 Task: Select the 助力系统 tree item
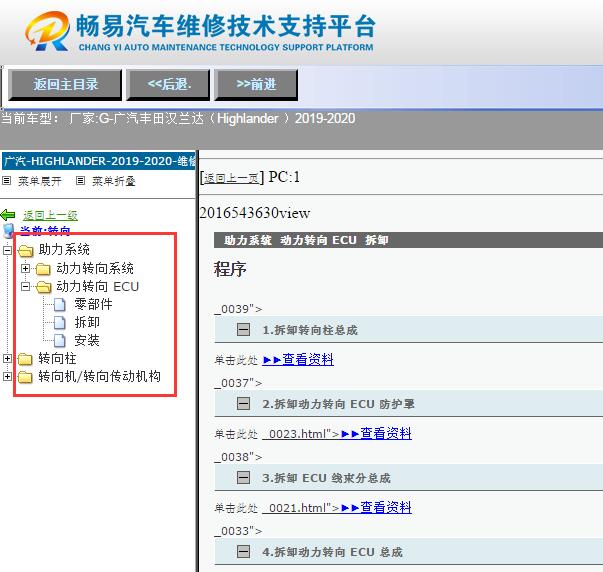(64, 250)
